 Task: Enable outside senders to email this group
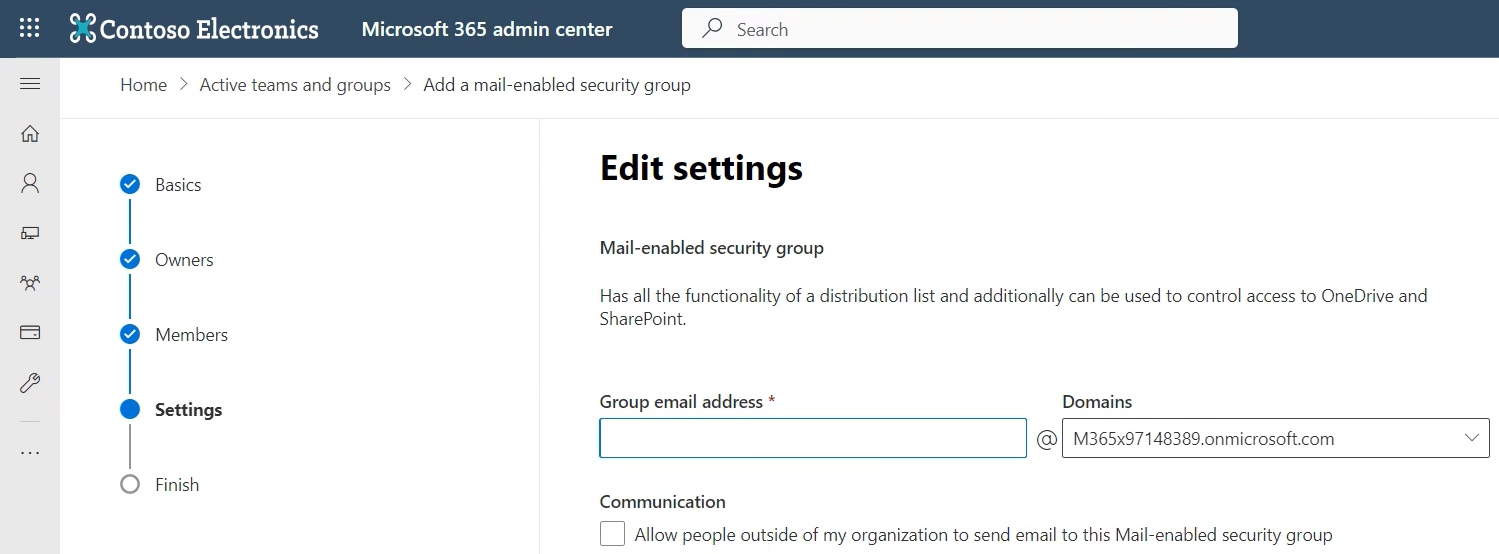point(613,534)
